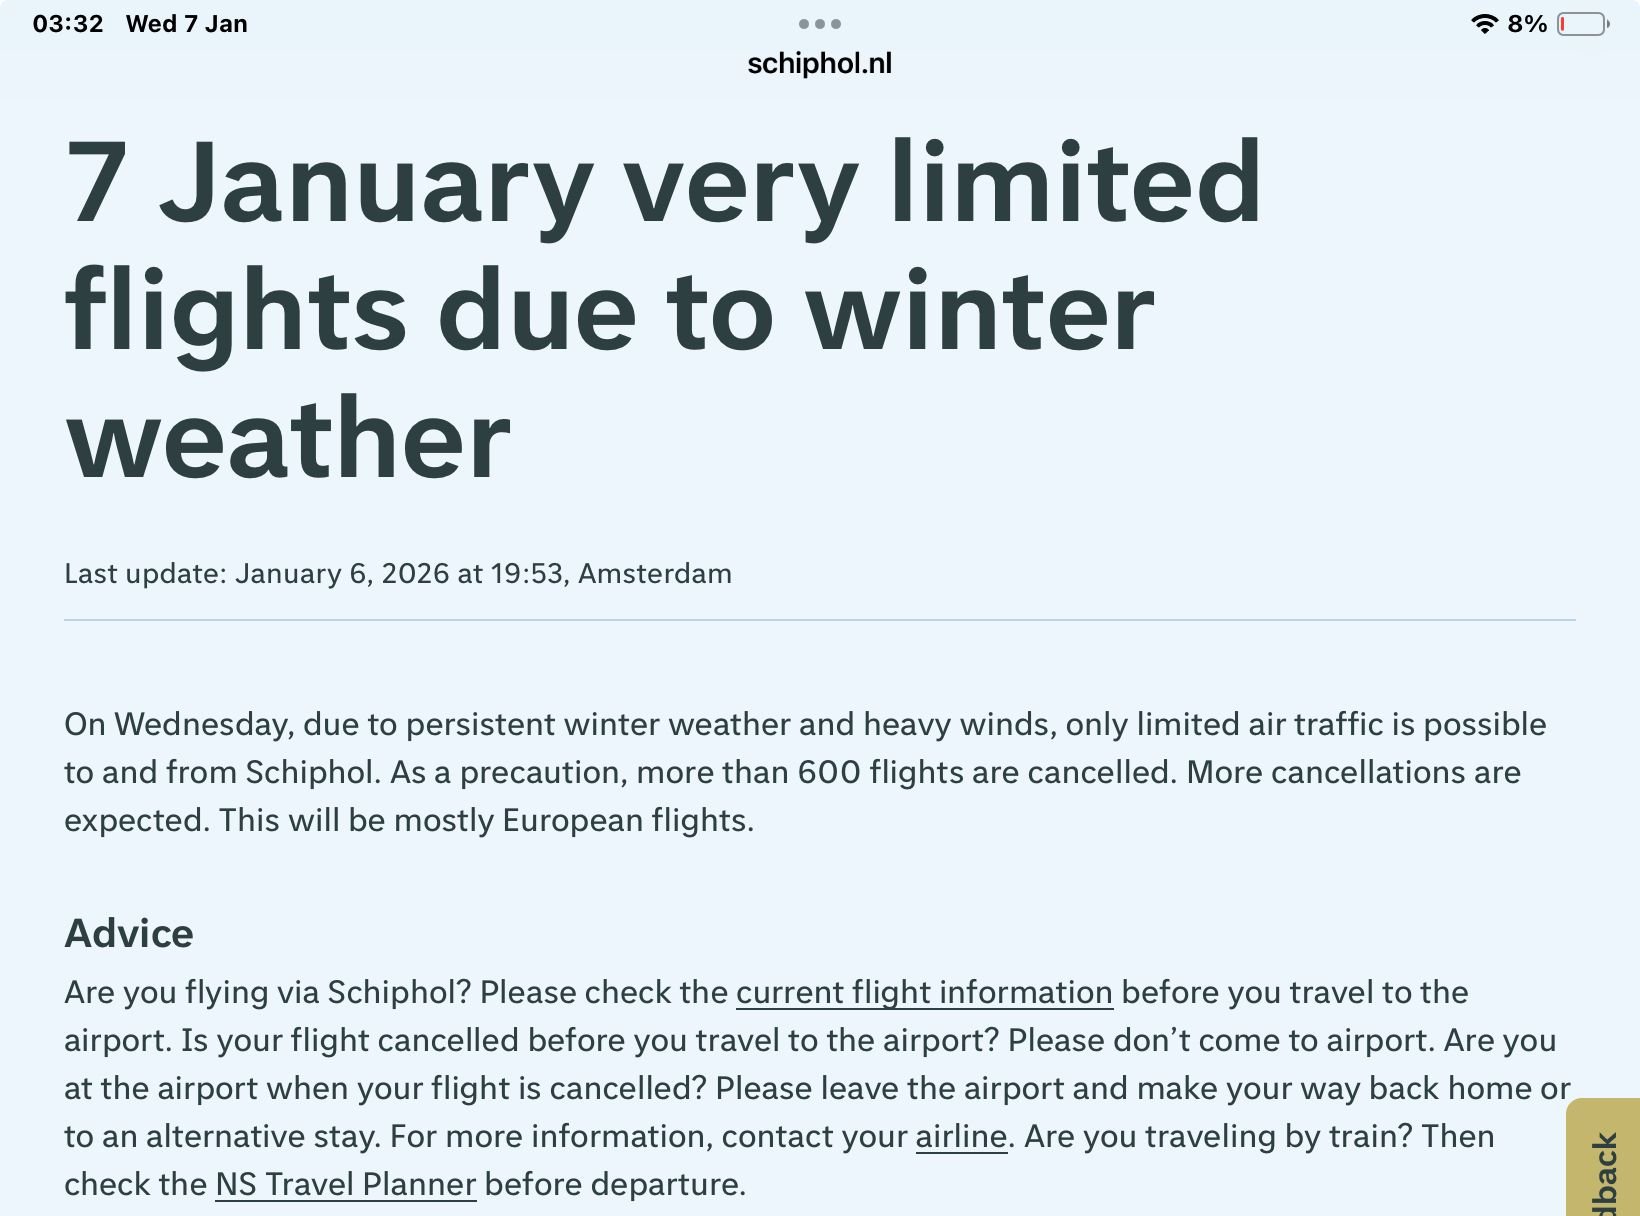Screen dimensions: 1640x1216
Task: Tap the Wed 7 Jan date
Action: 187,24
